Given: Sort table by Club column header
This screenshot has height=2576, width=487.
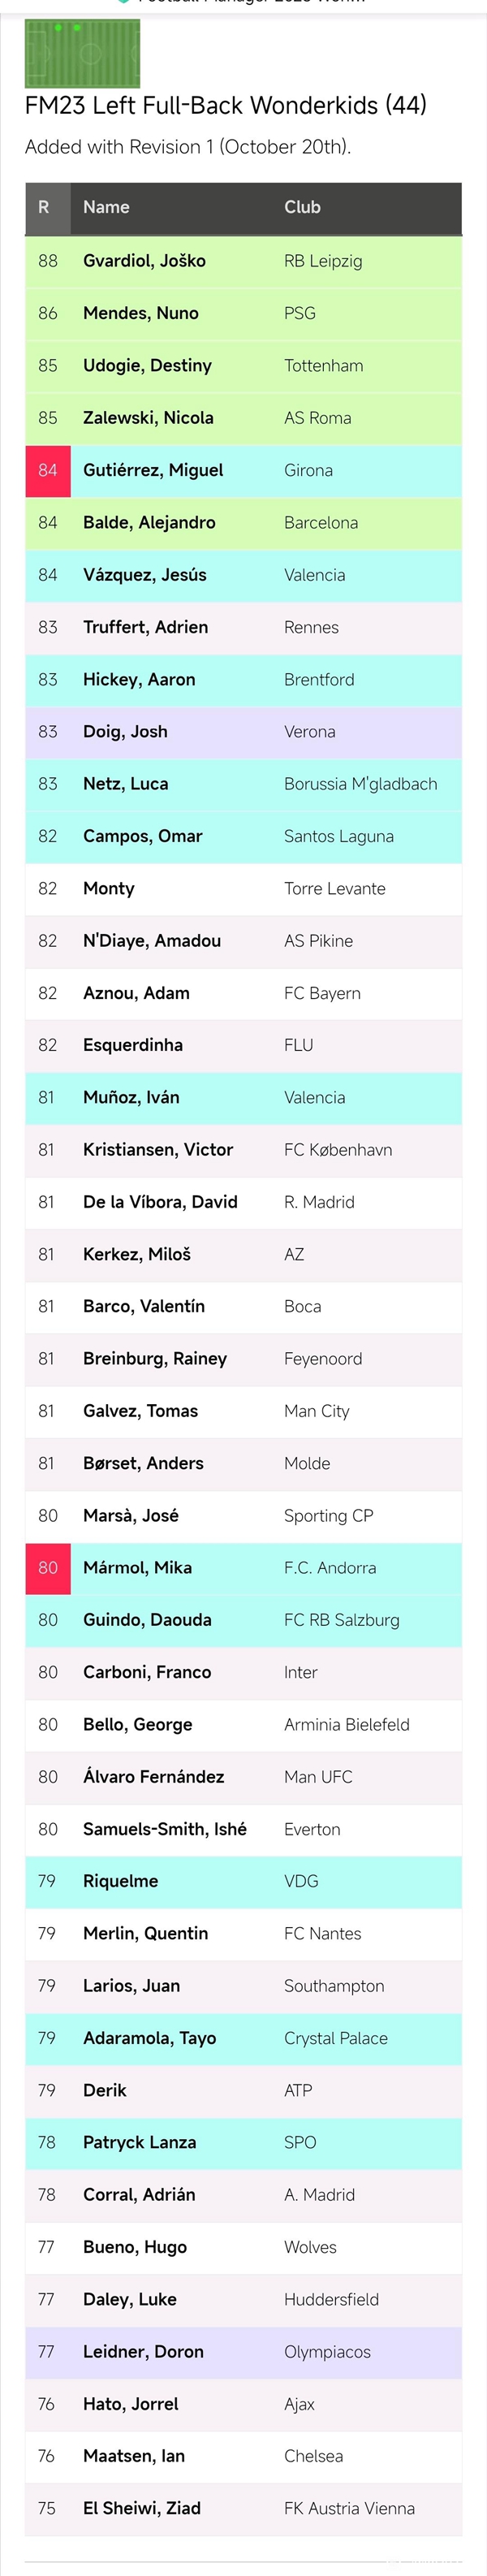Looking at the screenshot, I should (x=302, y=207).
